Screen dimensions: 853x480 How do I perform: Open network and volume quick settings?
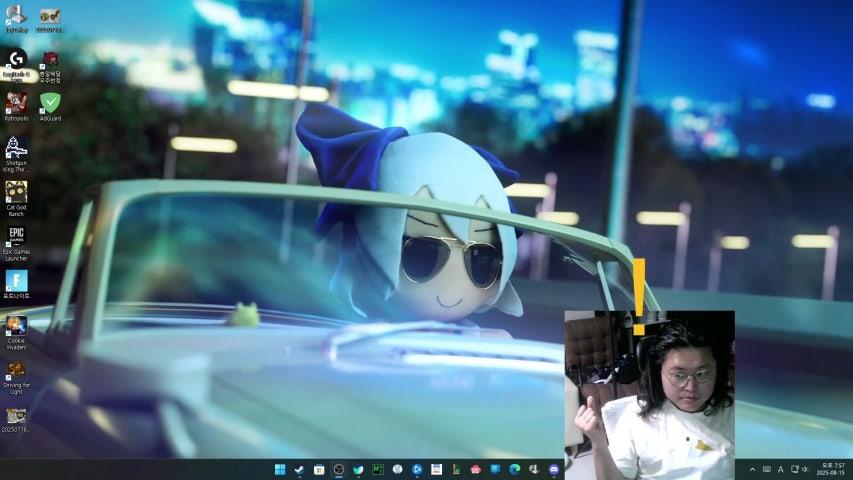[799, 469]
